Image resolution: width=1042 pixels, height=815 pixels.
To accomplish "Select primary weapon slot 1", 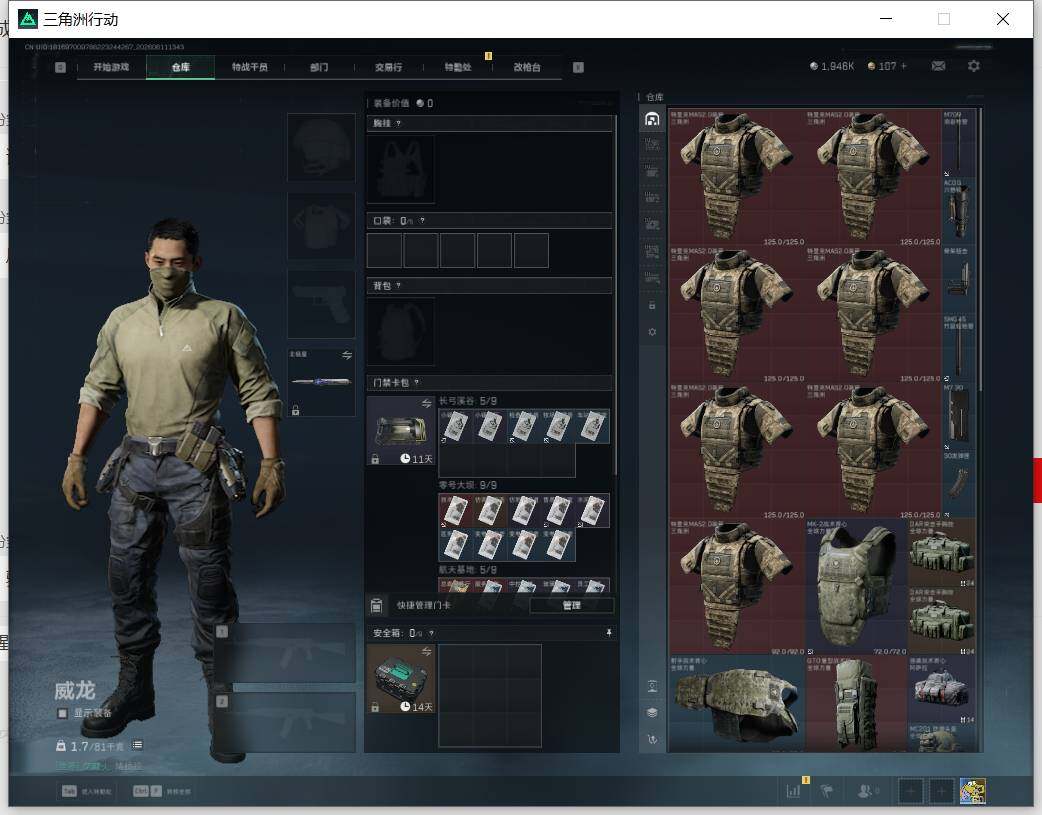I will tap(286, 653).
